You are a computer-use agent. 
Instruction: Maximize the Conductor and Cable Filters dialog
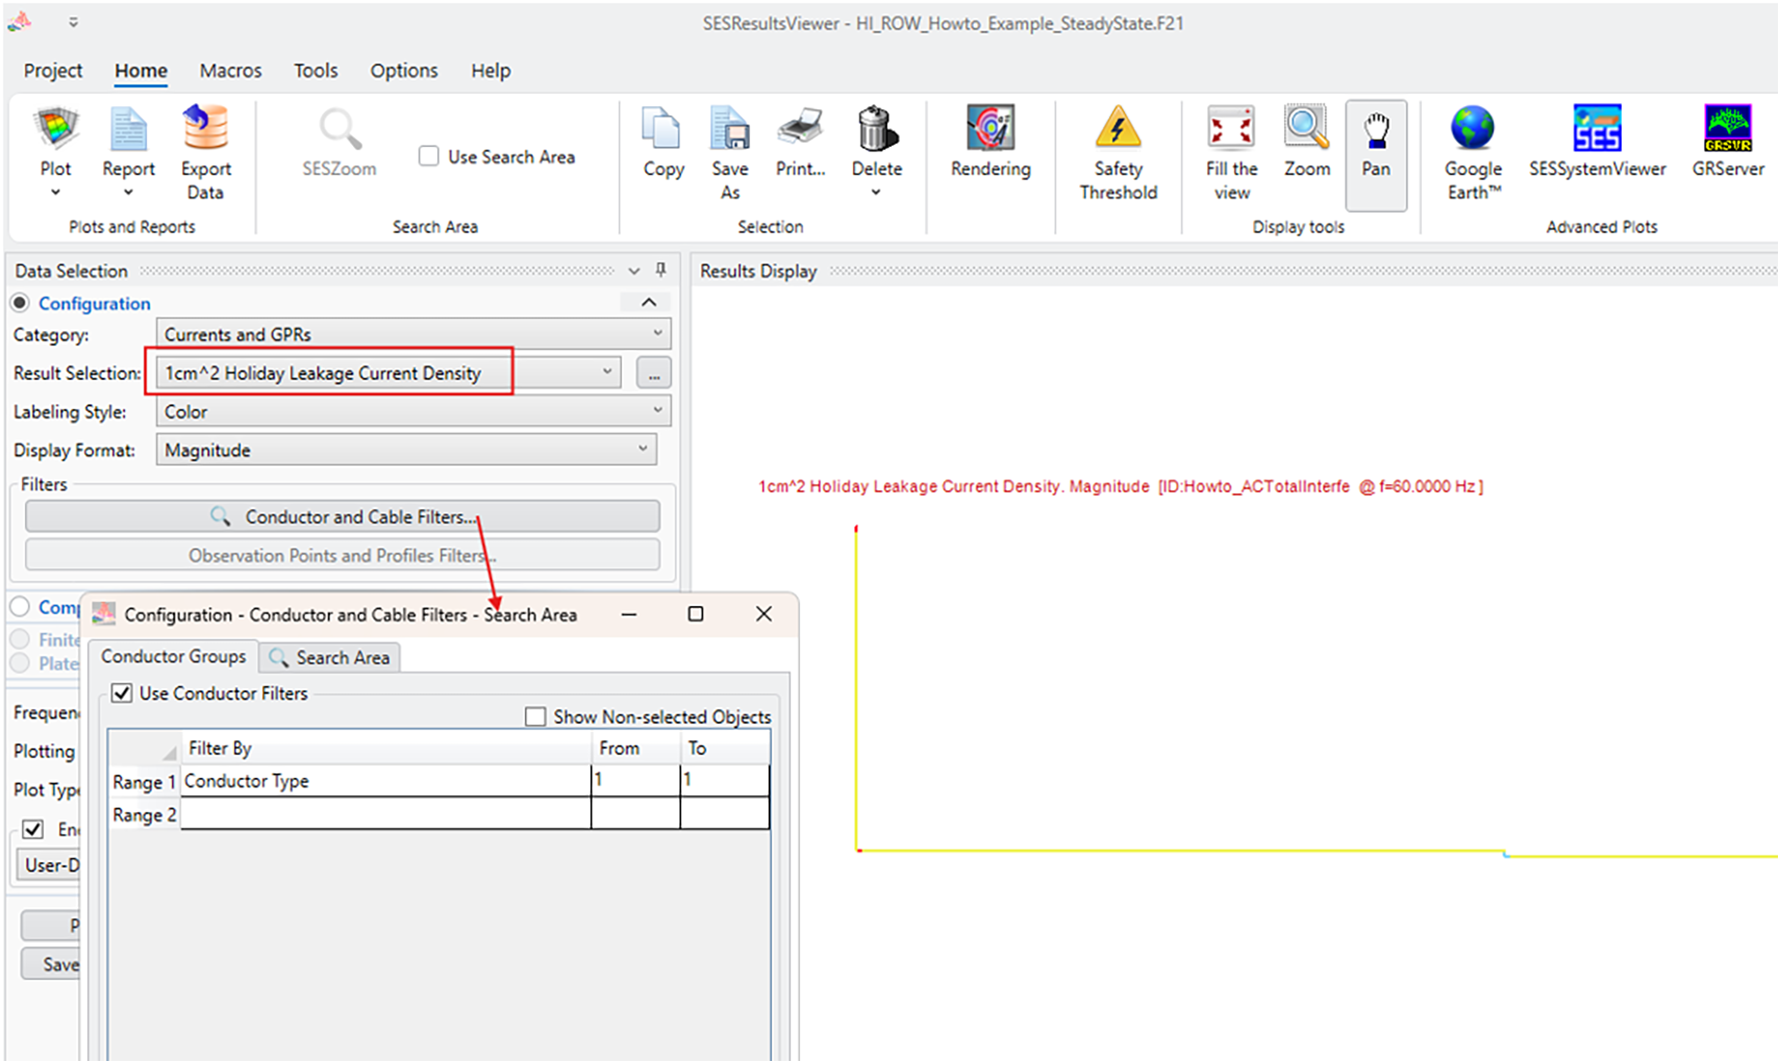pyautogui.click(x=696, y=614)
